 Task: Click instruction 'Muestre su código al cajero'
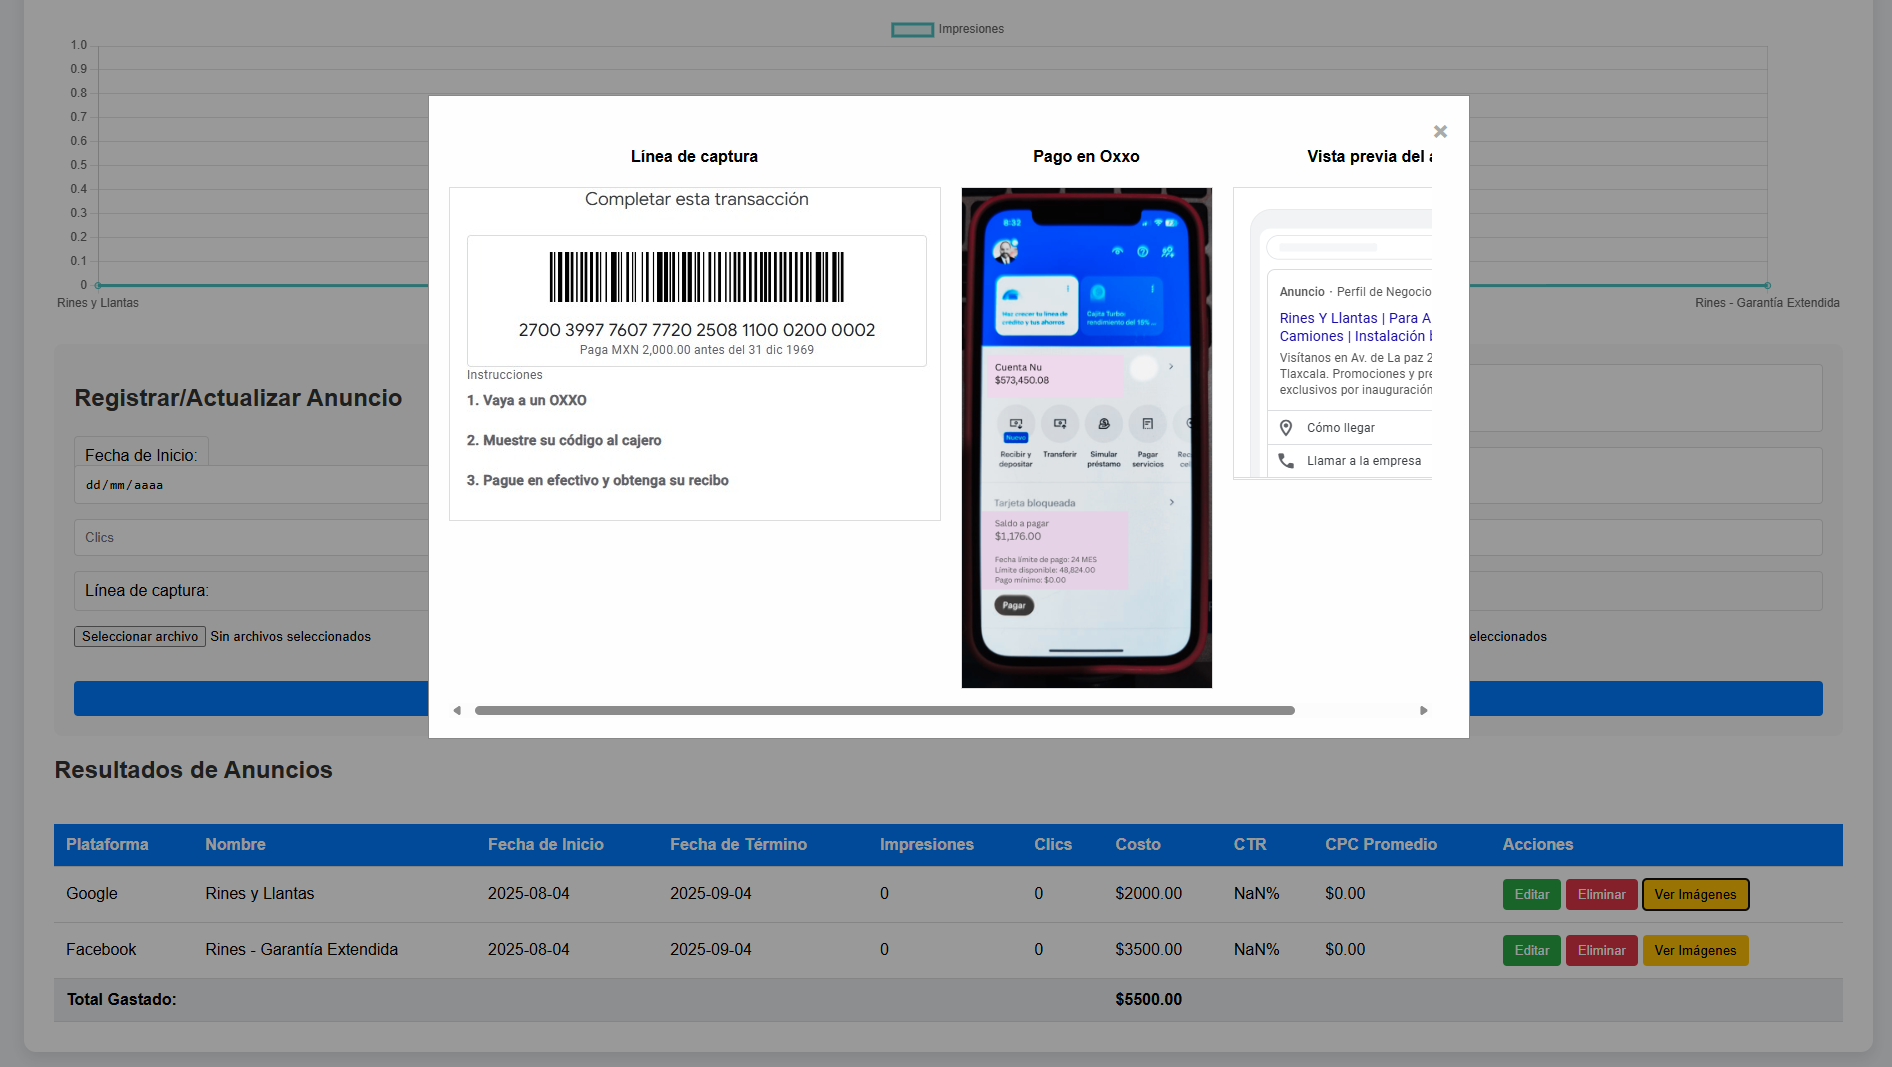pos(564,441)
